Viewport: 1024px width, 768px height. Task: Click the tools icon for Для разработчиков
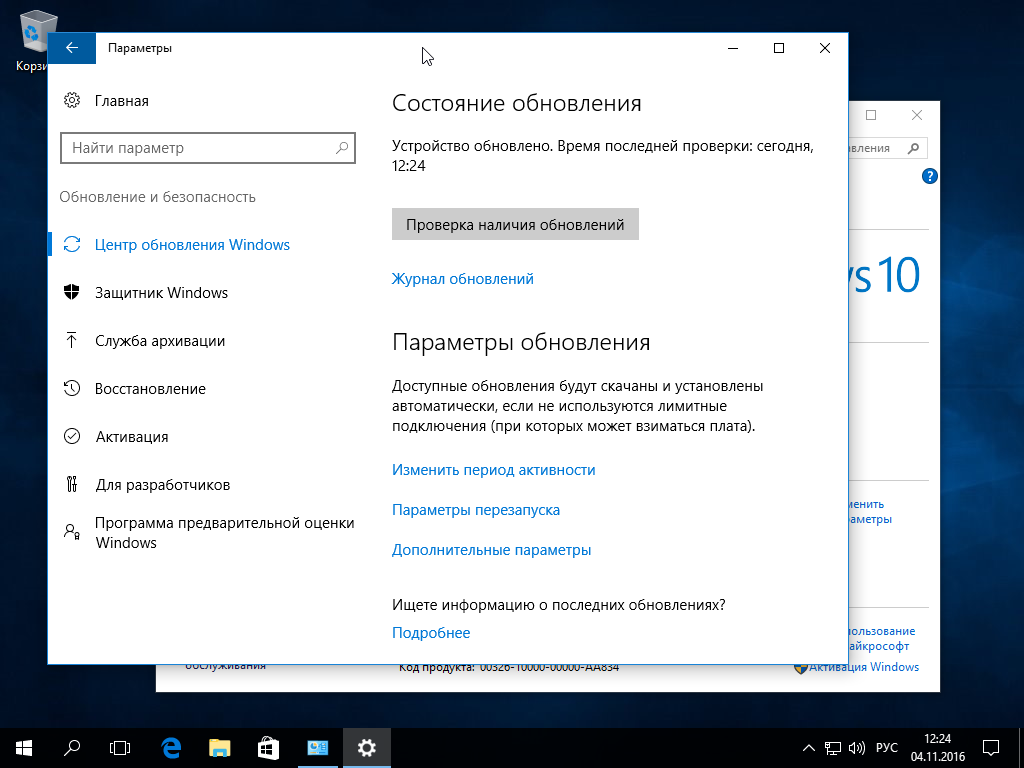pyautogui.click(x=72, y=484)
